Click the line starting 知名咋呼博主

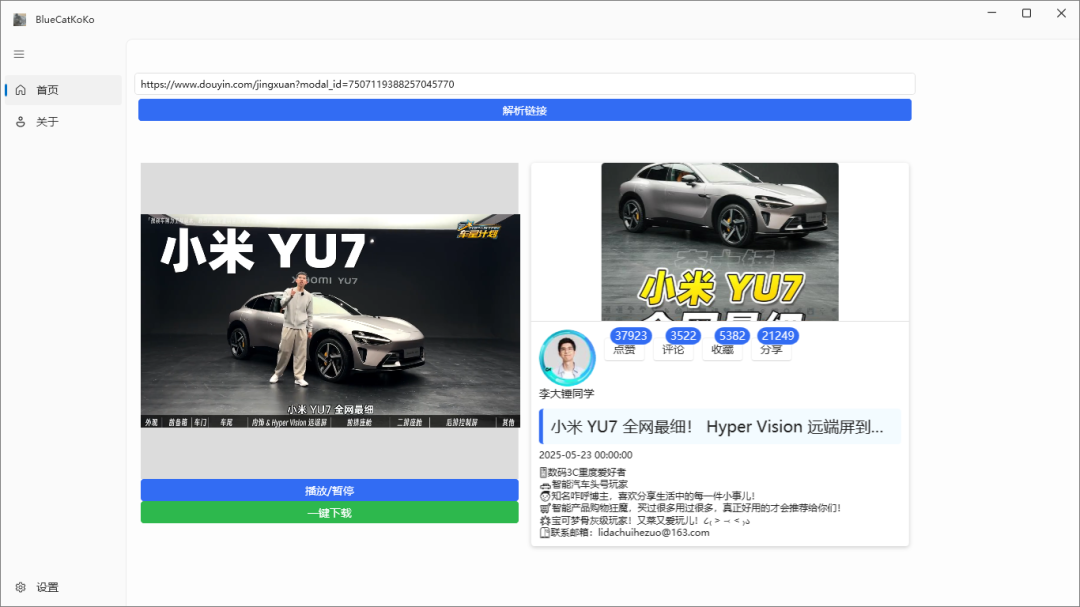coord(647,496)
